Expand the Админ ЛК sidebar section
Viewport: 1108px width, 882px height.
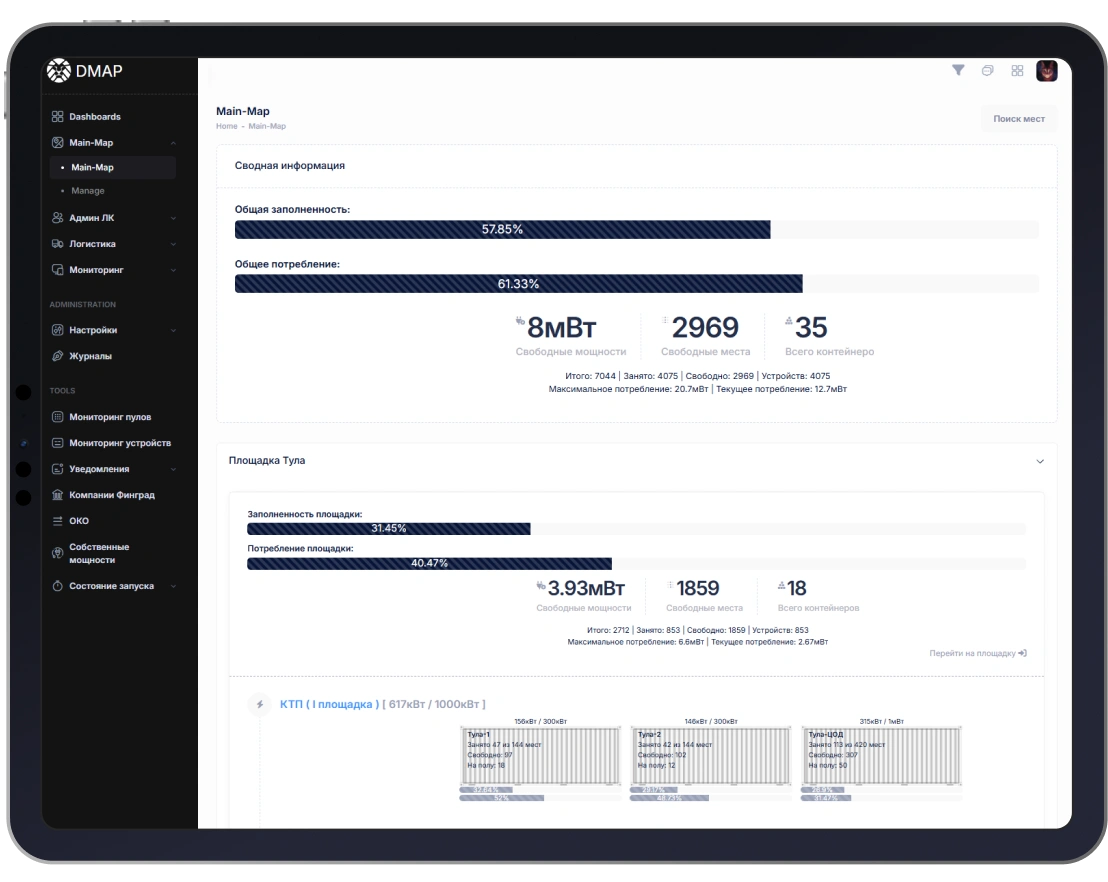click(112, 218)
